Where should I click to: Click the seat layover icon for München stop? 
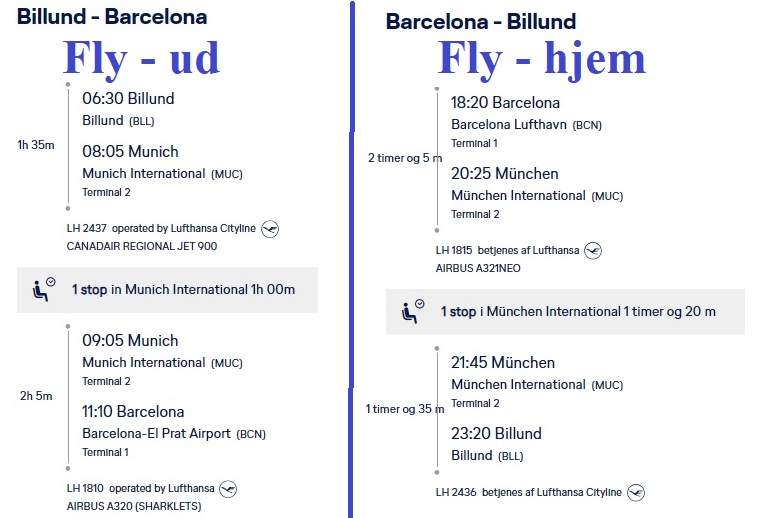tap(412, 312)
